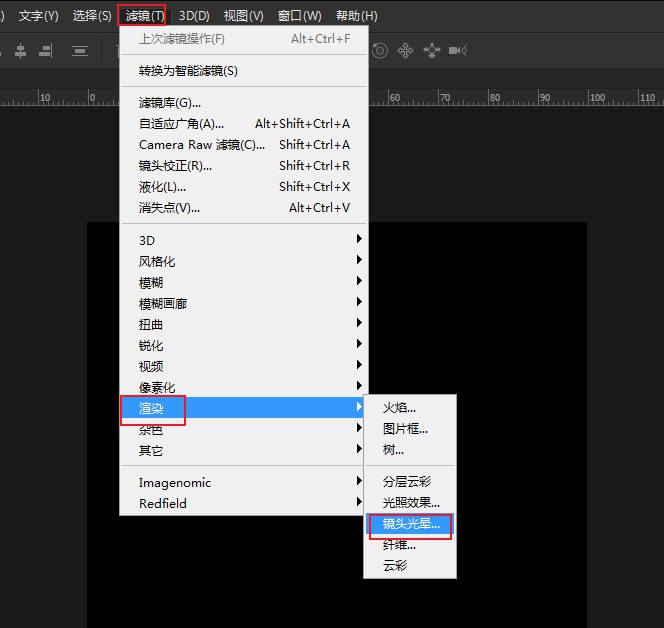This screenshot has width=664, height=628.
Task: Expand the Imagenomic plugin submenu
Action: (244, 483)
